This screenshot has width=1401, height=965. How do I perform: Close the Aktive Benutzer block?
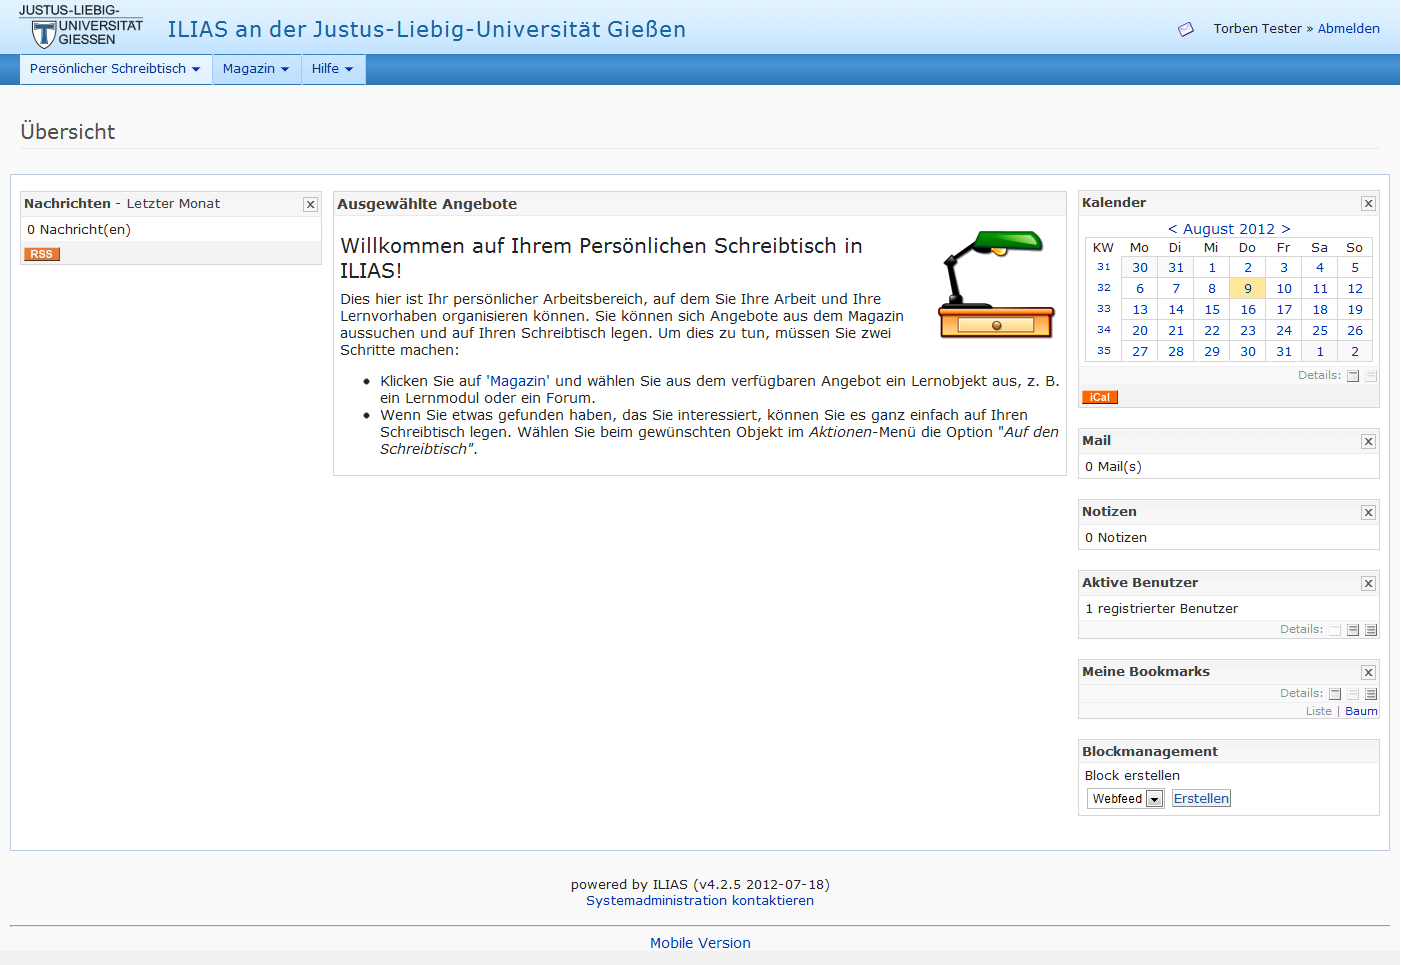pos(1368,584)
